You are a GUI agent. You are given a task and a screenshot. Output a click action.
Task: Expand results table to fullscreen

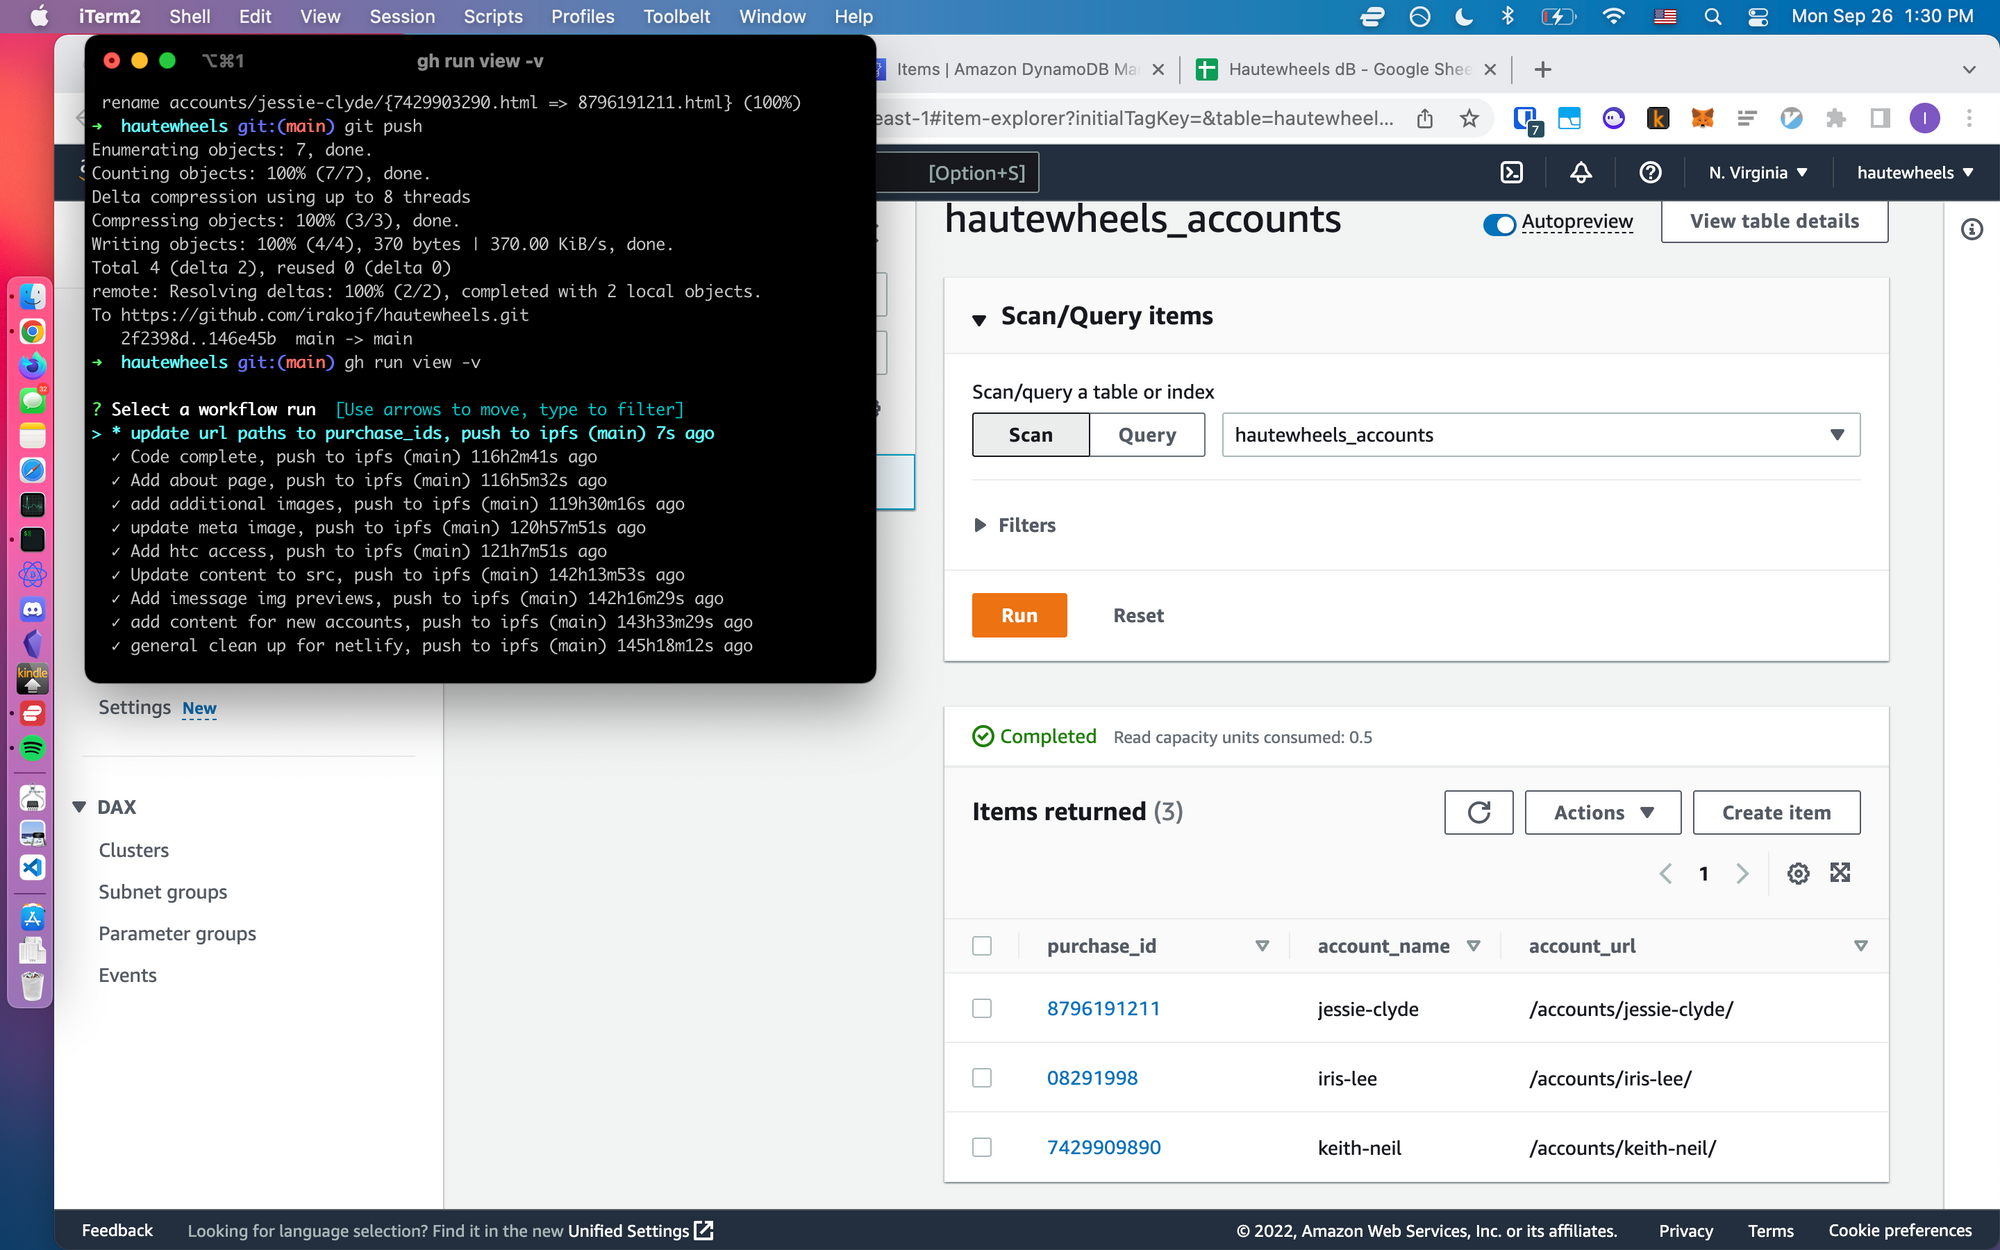(x=1840, y=873)
